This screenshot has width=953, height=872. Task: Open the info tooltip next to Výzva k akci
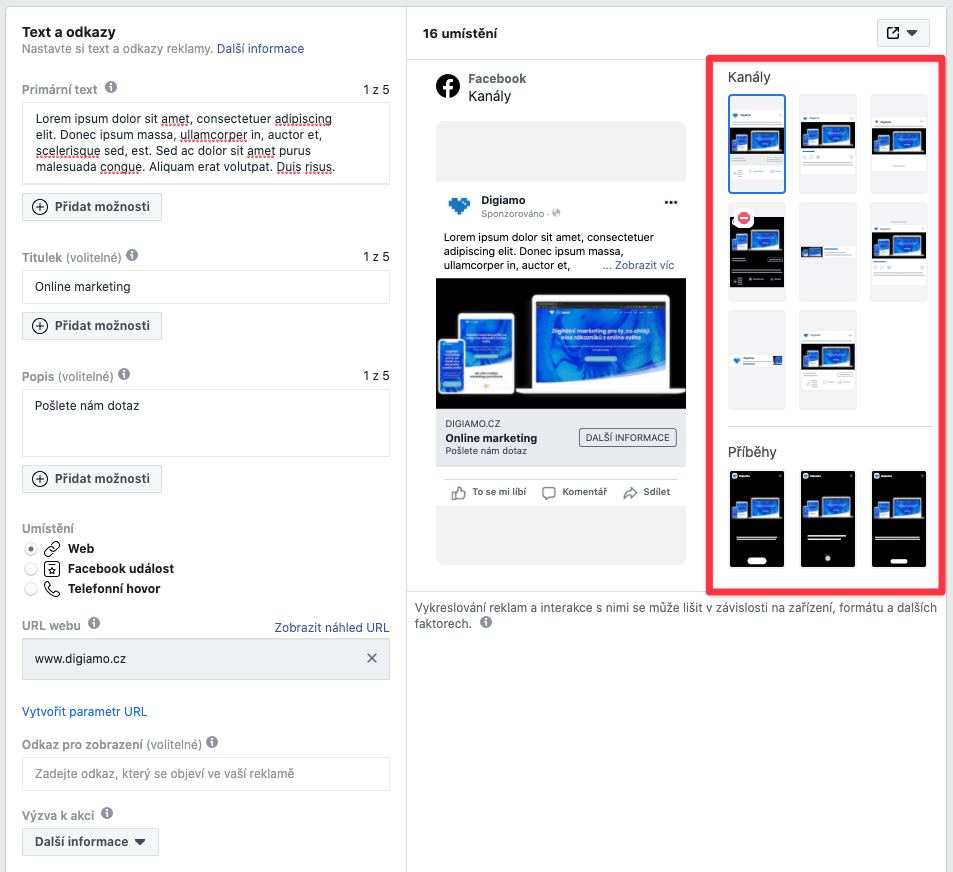tap(107, 814)
